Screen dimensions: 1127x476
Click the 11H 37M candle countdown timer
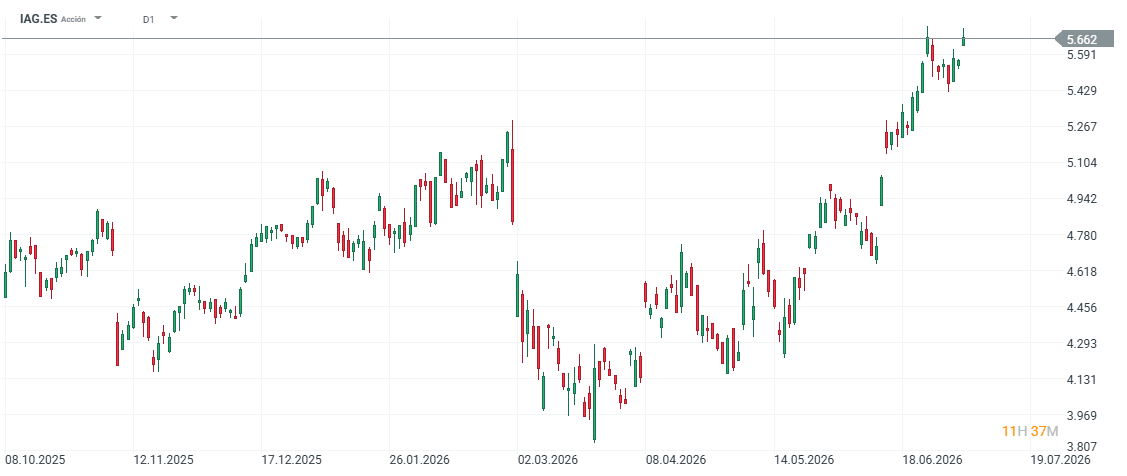tap(1030, 431)
